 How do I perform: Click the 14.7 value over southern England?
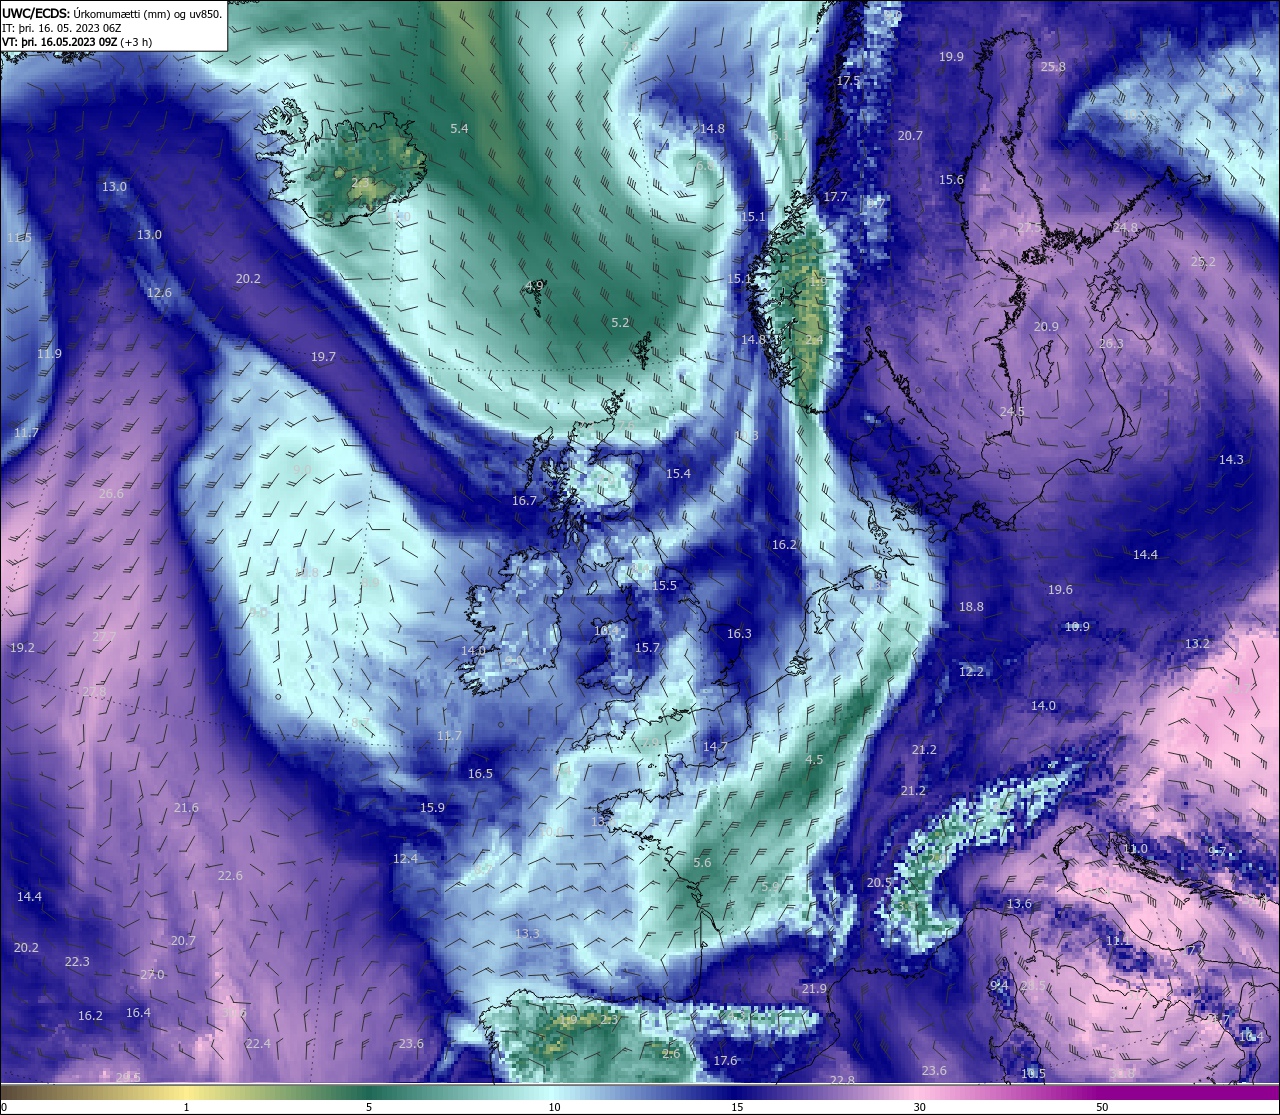(x=715, y=747)
